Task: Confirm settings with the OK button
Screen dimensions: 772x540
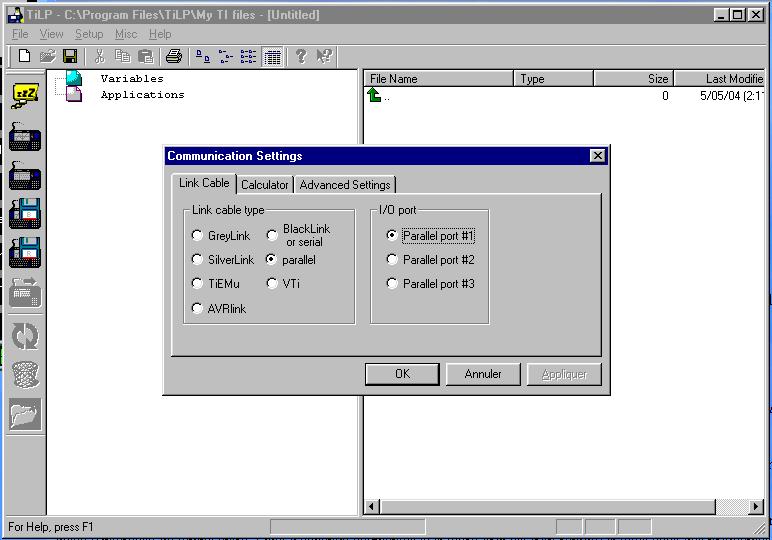Action: click(x=402, y=374)
